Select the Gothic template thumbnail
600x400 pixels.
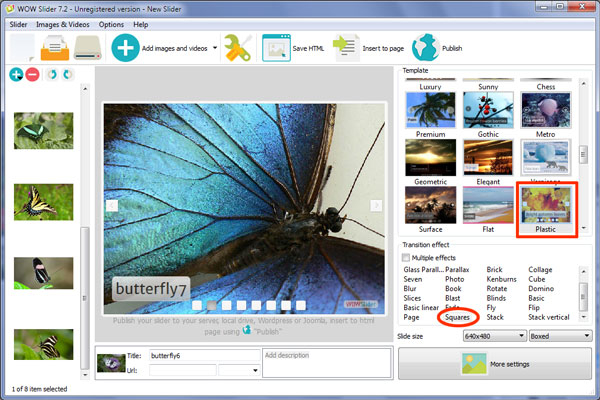(x=488, y=110)
